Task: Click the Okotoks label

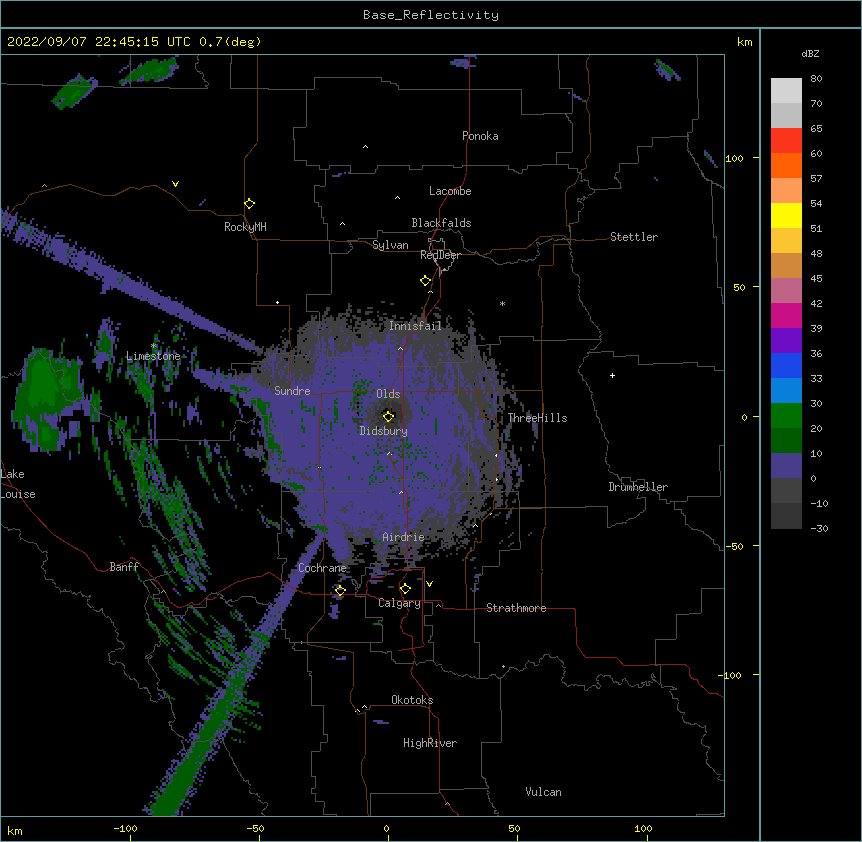Action: click(412, 700)
